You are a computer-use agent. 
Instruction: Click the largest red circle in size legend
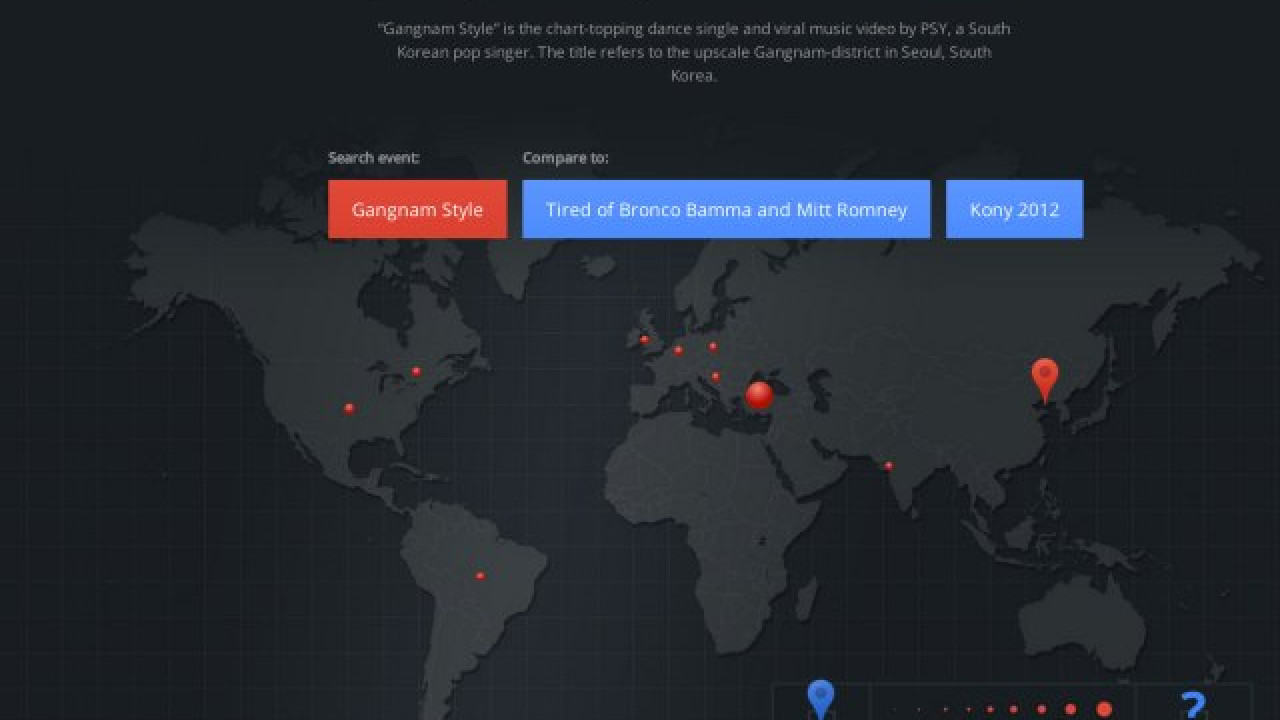1104,709
